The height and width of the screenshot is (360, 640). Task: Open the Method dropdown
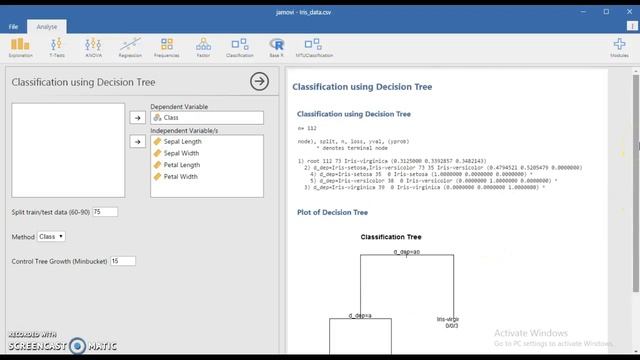51,236
